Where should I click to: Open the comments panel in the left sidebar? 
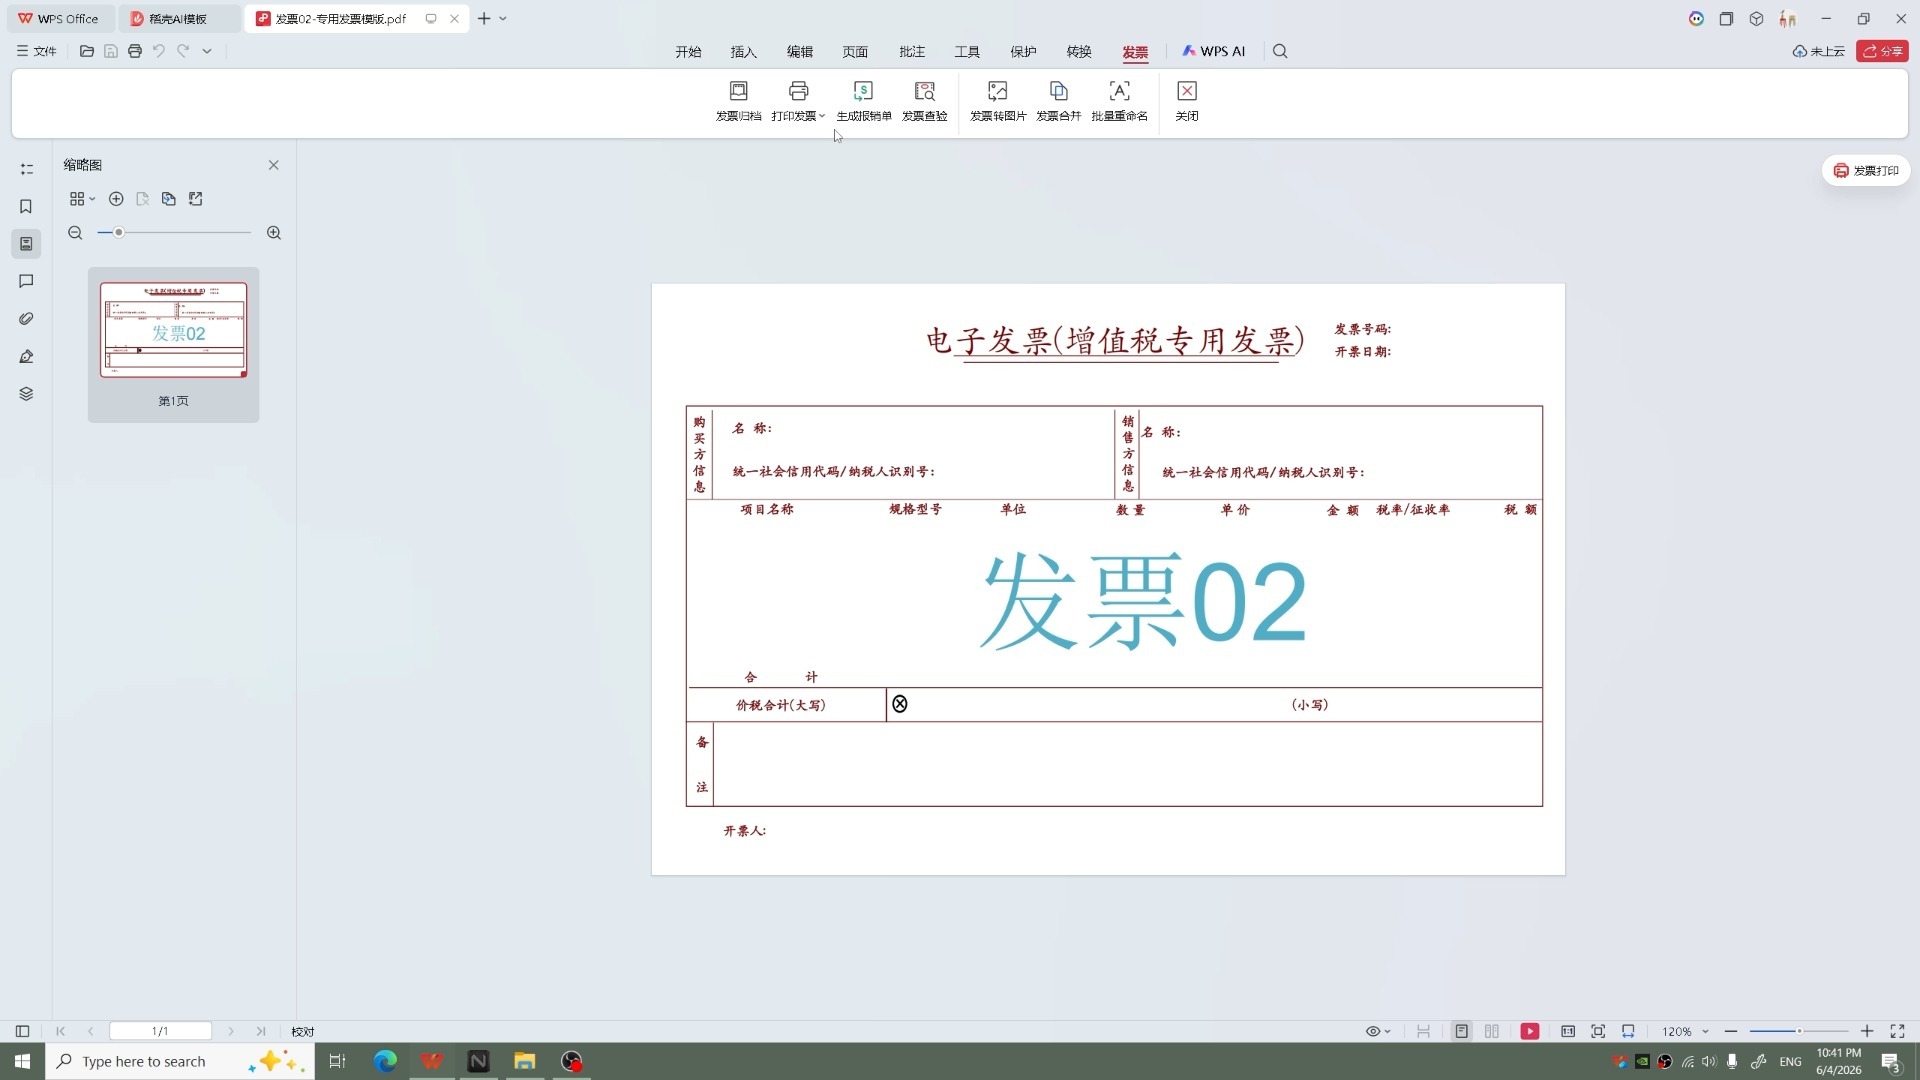coord(26,282)
